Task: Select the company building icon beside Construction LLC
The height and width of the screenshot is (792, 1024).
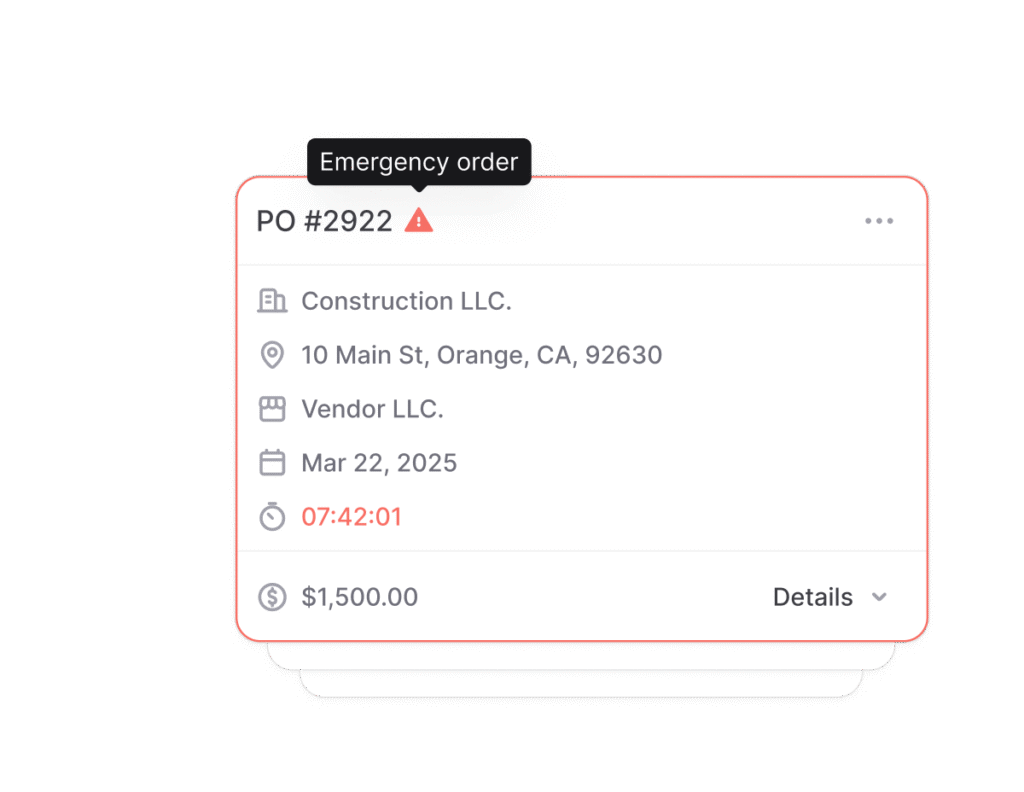Action: coord(272,300)
